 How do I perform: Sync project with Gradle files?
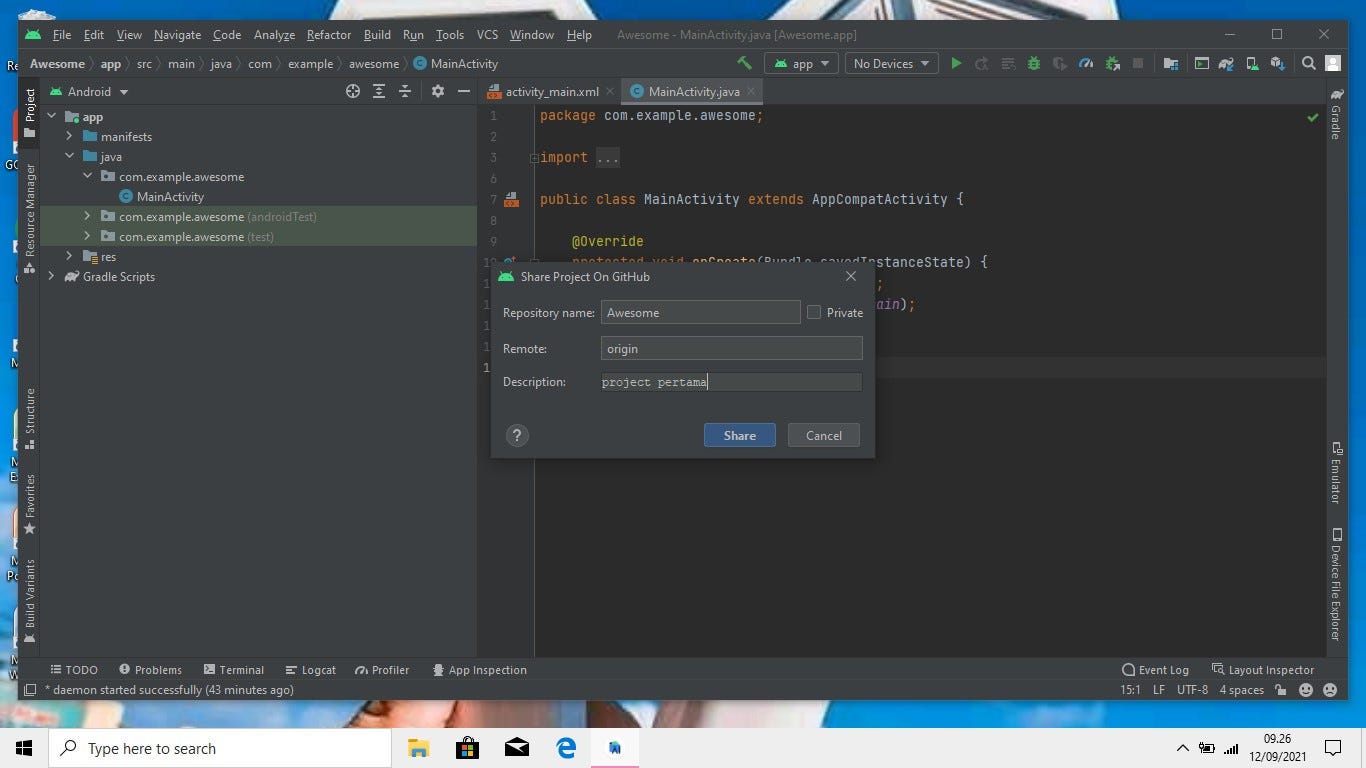pos(1226,63)
